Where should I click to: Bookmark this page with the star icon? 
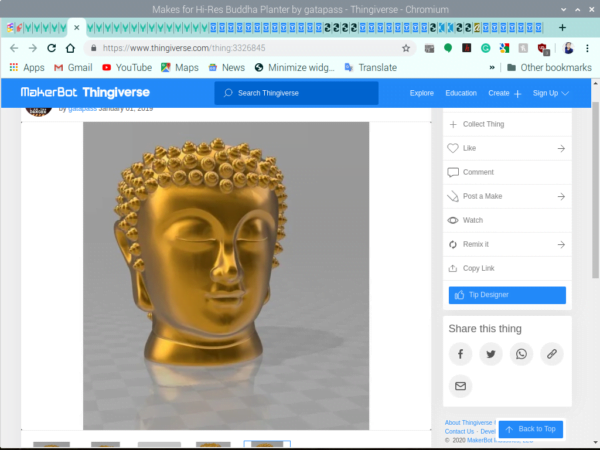coord(406,48)
